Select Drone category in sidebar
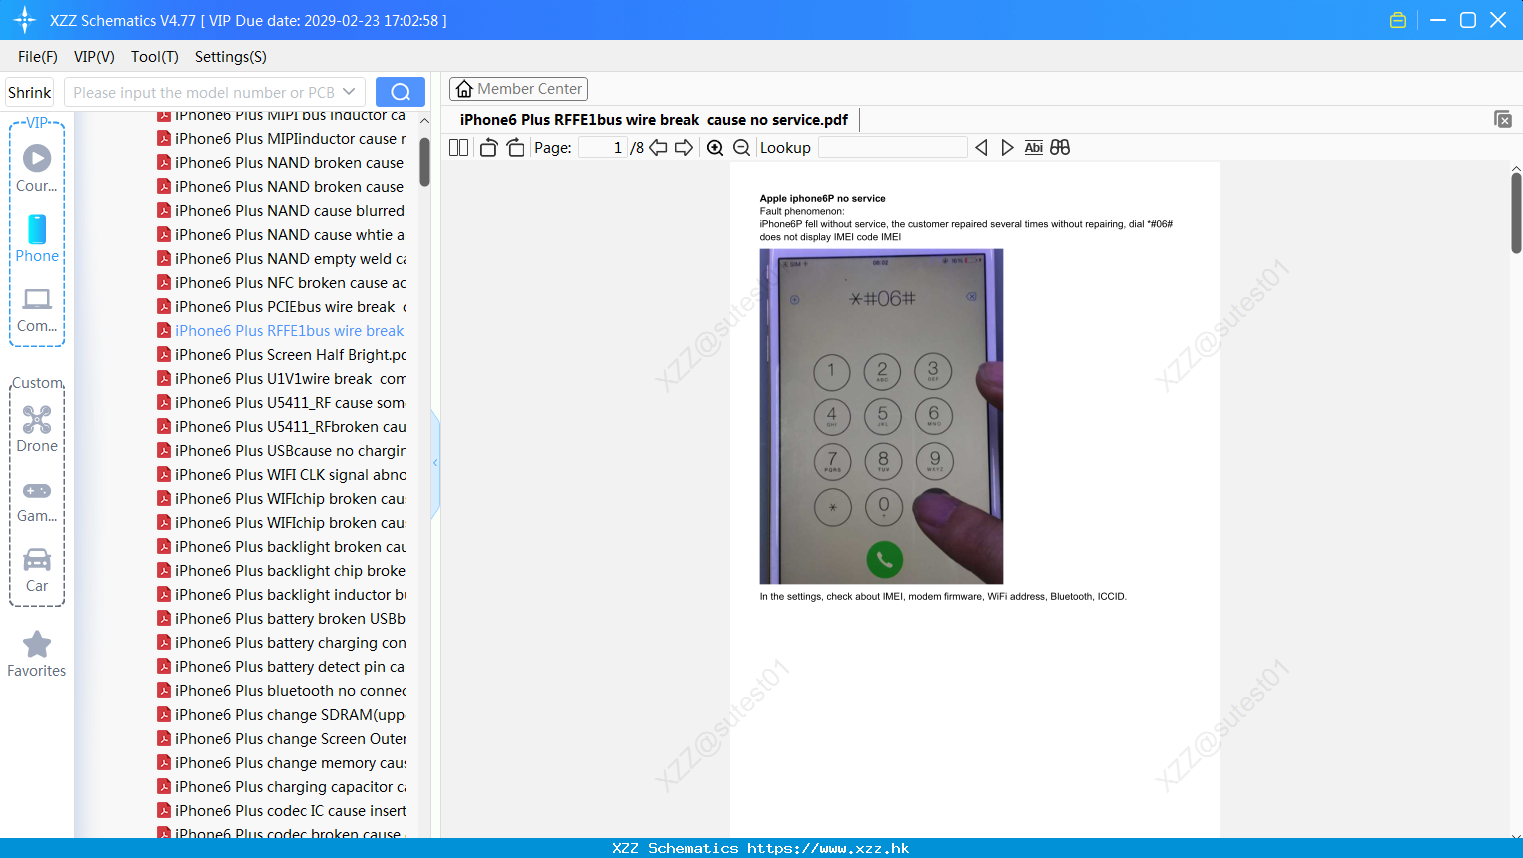The width and height of the screenshot is (1523, 858). [37, 429]
